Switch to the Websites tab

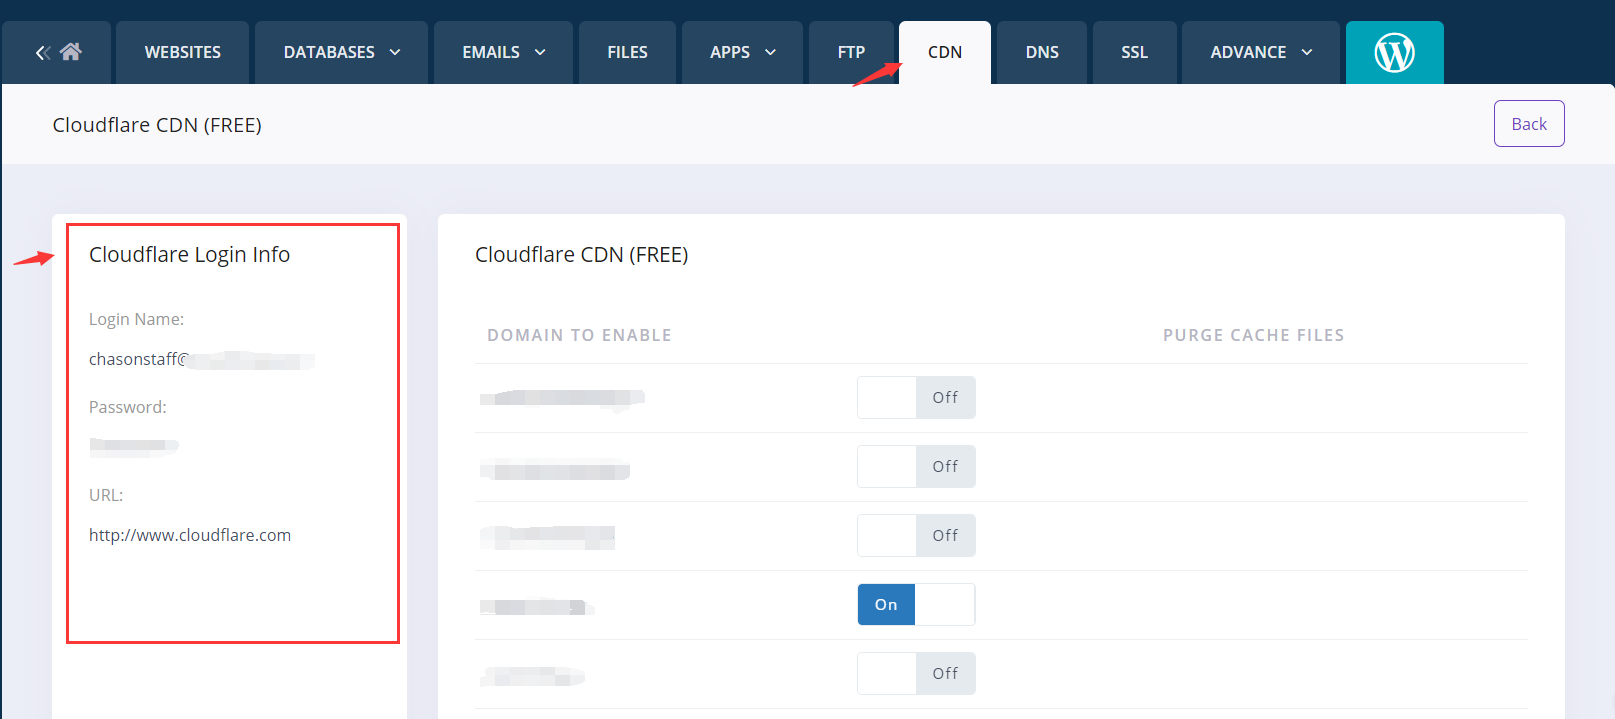[x=183, y=52]
